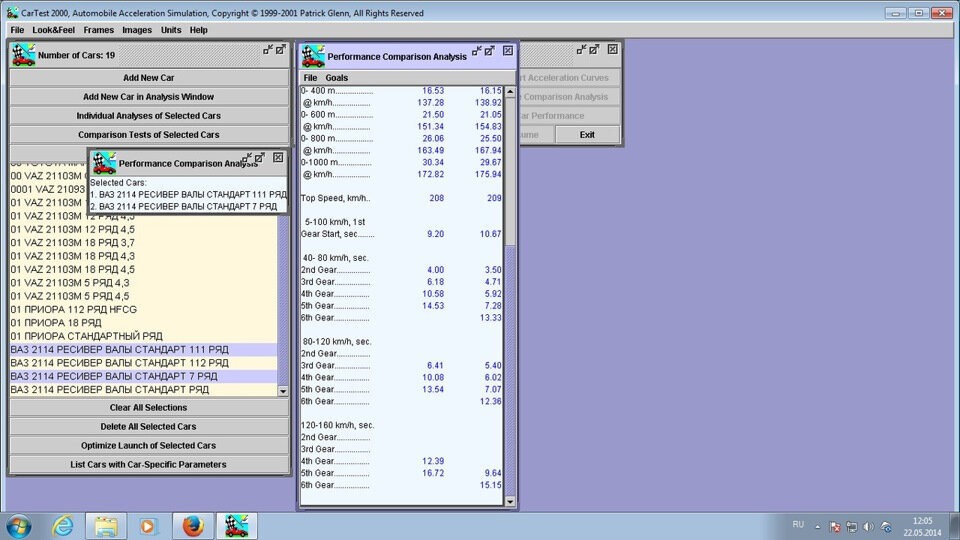Image resolution: width=960 pixels, height=540 pixels.
Task: Click List Cars with Car-Specific Parameters
Action: click(149, 465)
